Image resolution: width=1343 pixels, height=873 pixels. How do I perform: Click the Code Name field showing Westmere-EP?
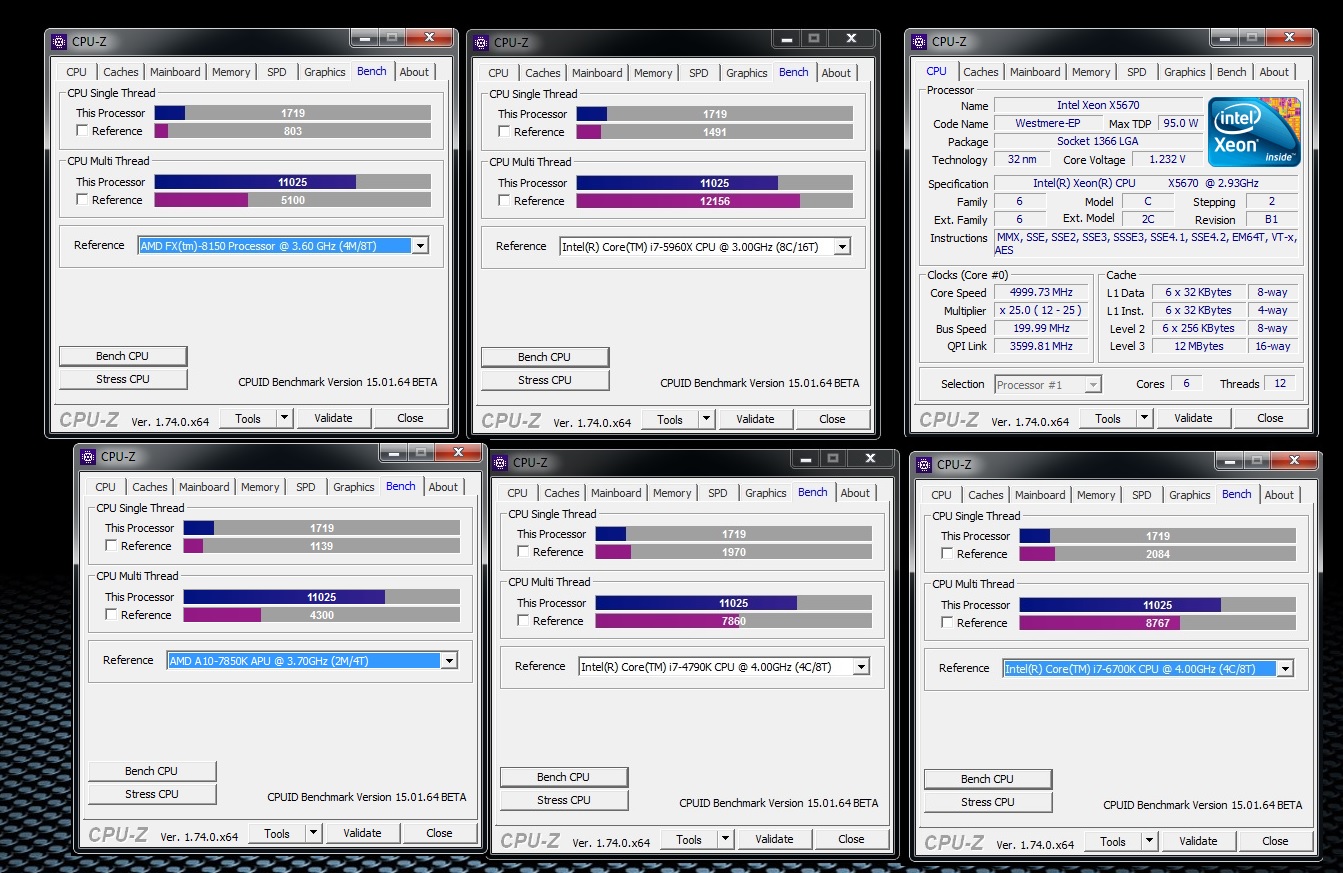coord(1048,123)
